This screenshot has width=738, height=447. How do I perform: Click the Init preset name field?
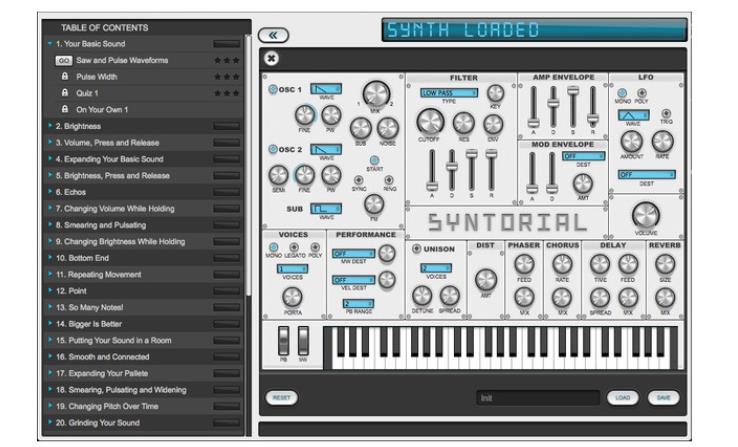pos(538,398)
